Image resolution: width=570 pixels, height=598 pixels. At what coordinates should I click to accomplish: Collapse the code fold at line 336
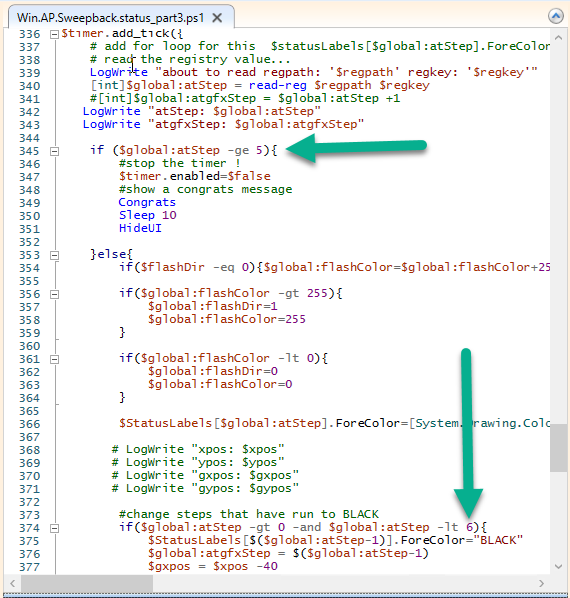tap(55, 35)
